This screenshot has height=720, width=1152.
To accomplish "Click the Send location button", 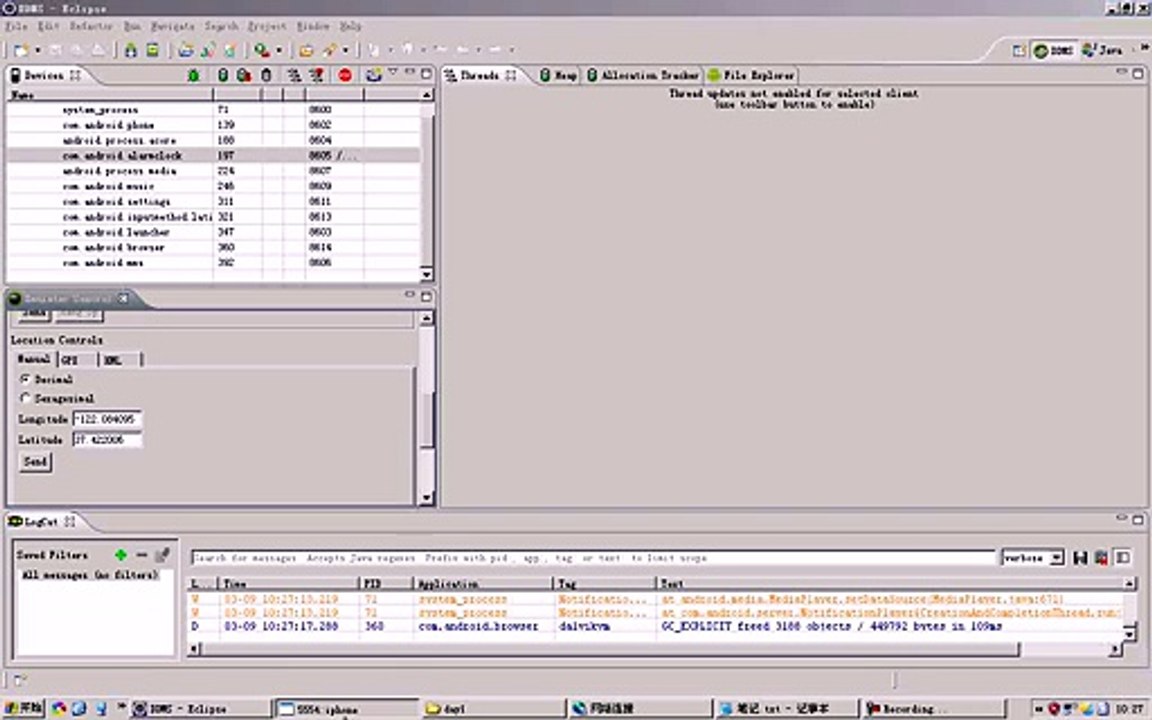I will [35, 461].
